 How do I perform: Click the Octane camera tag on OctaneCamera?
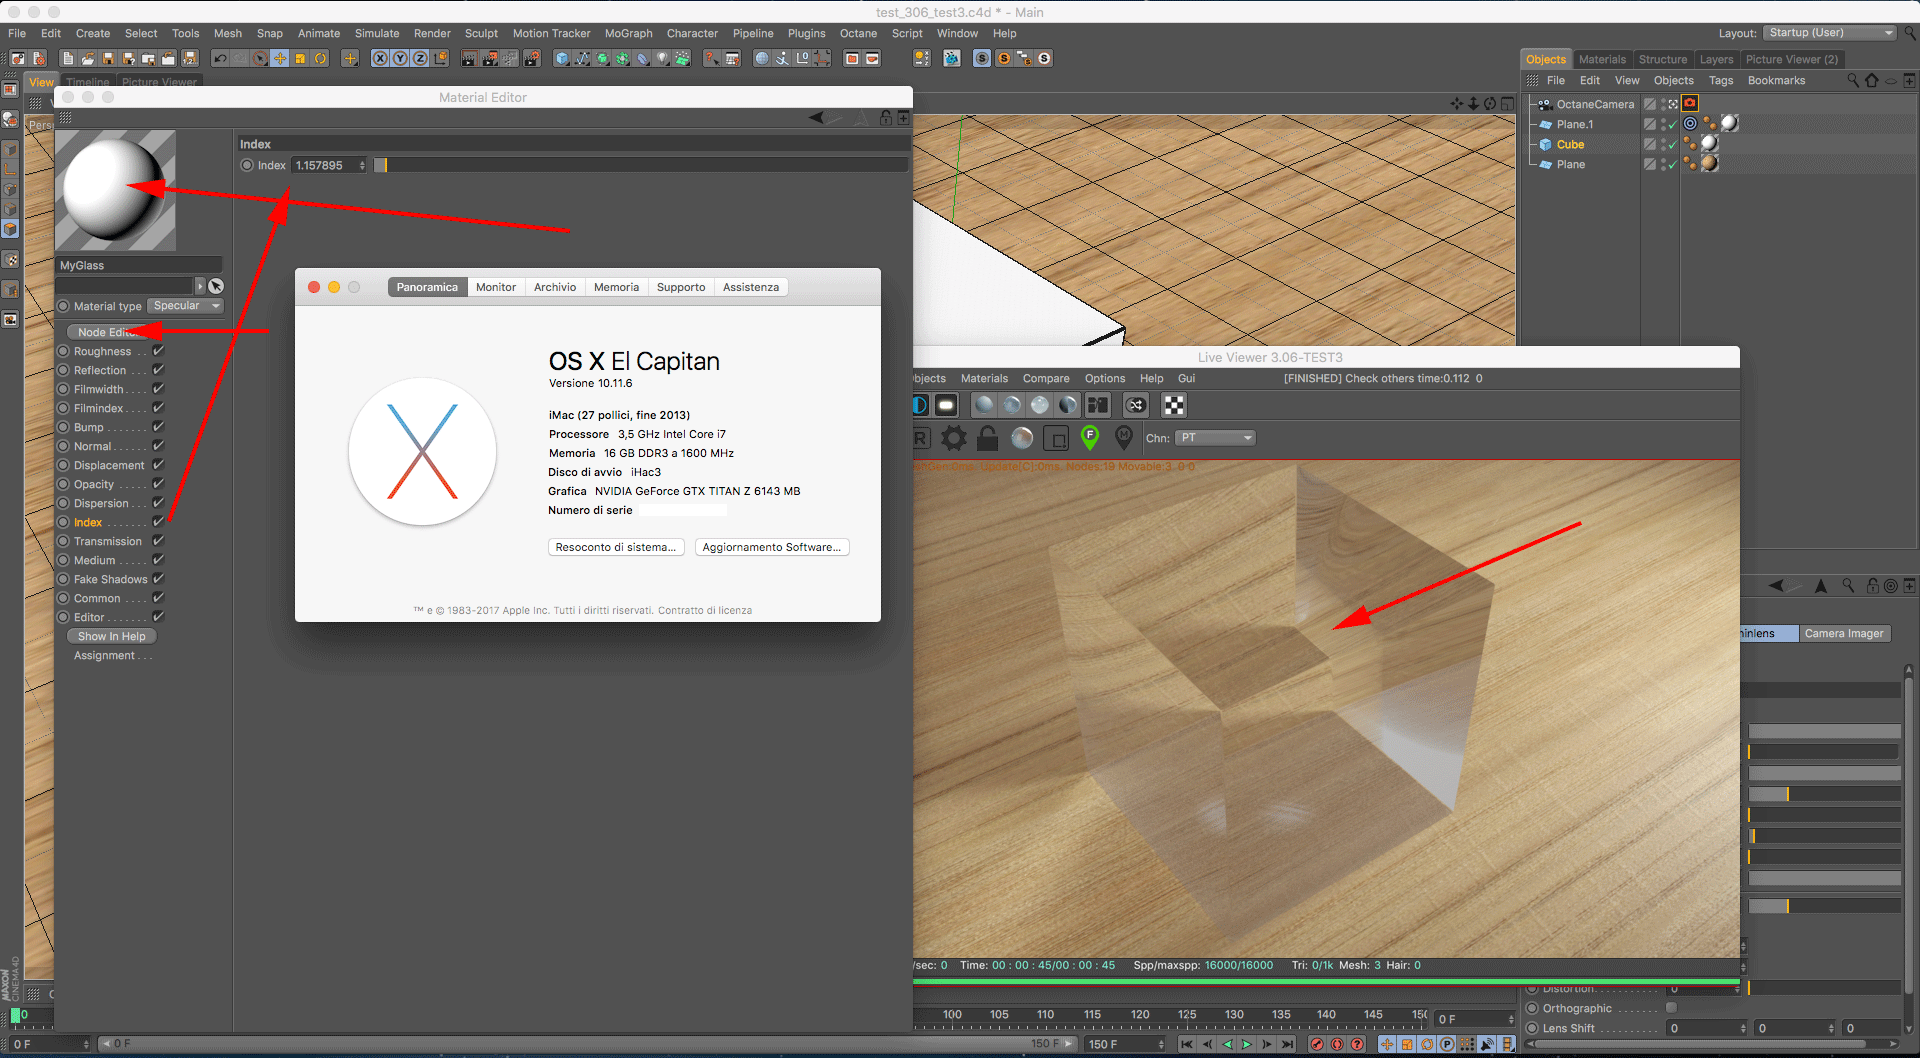tap(1690, 103)
